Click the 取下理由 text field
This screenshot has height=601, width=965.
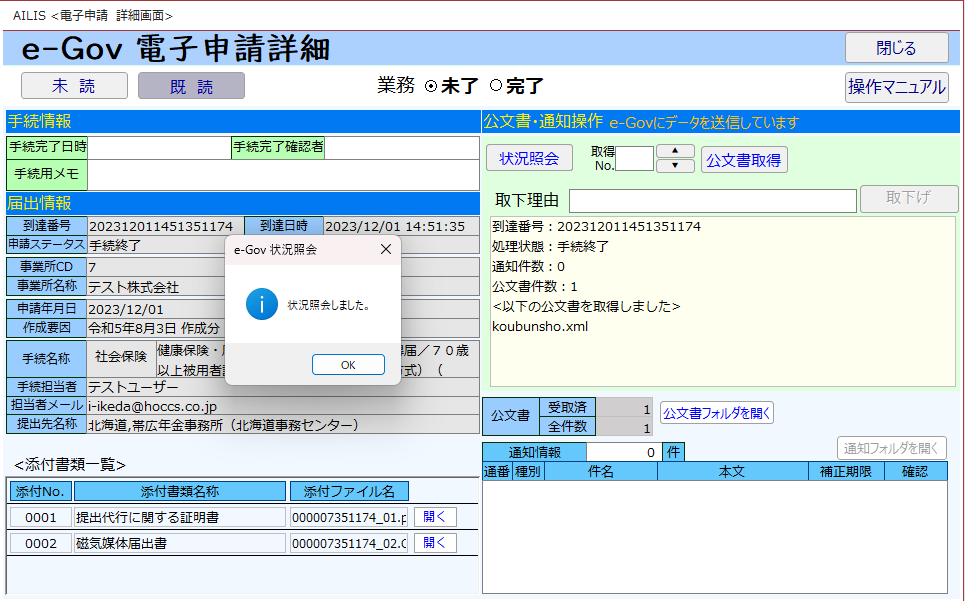[x=711, y=200]
